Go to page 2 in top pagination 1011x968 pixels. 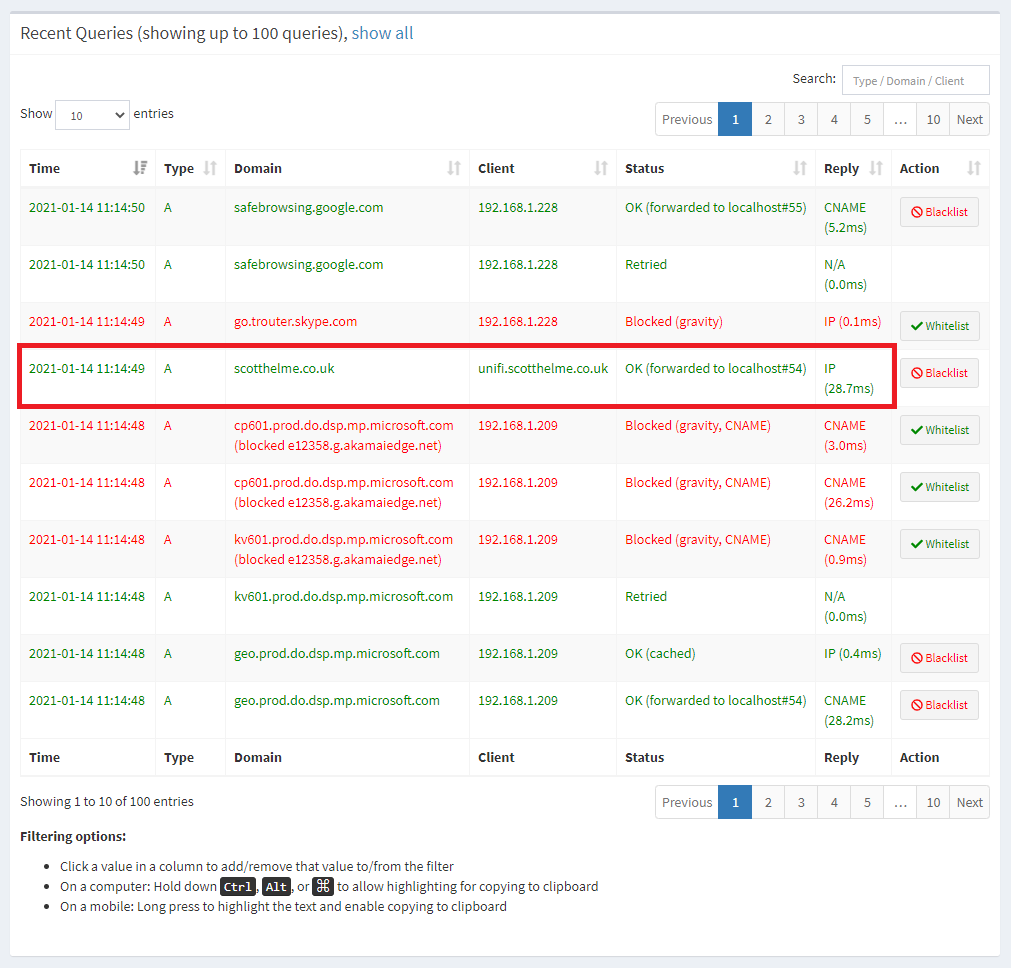tap(768, 119)
